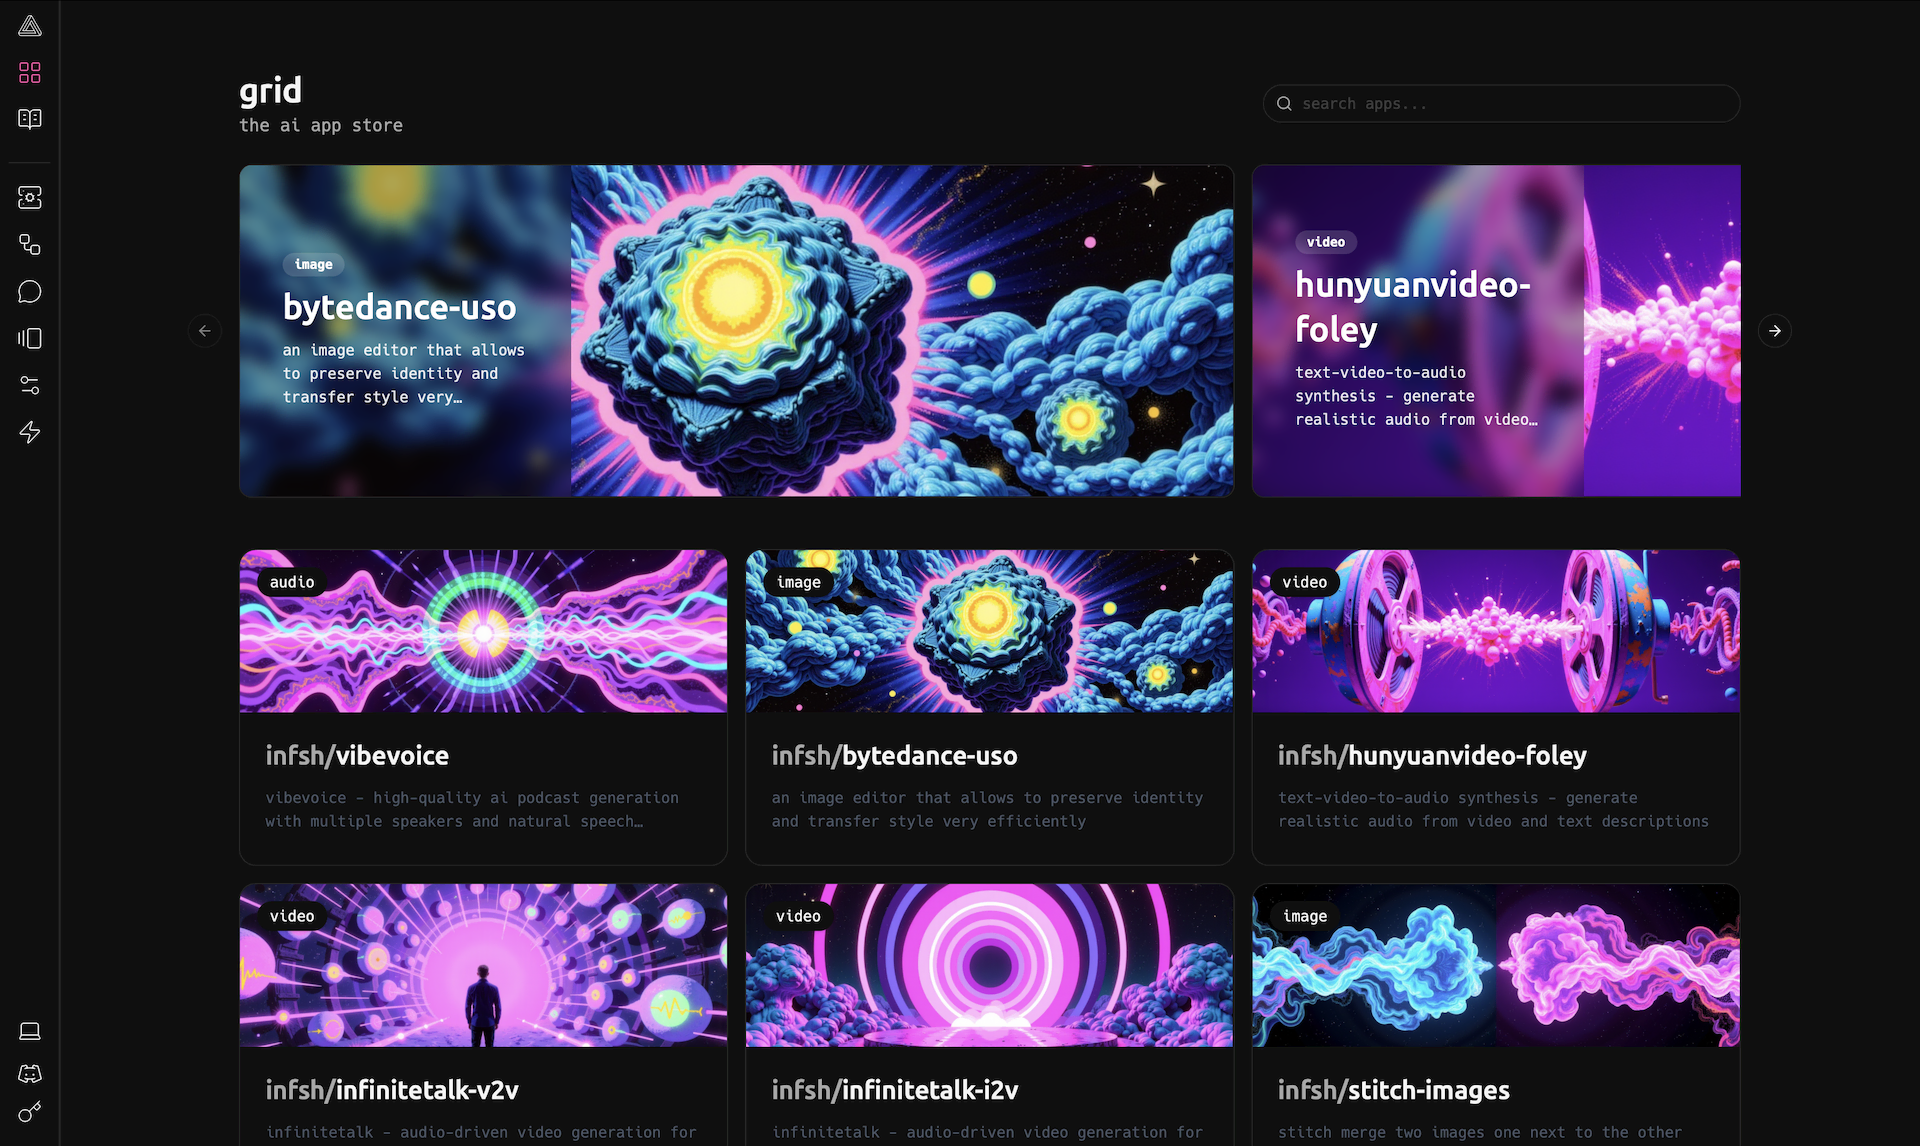Screen dimensions: 1920x1146
Task: Toggle the audio badge on the vibevoice card
Action: coord(292,581)
